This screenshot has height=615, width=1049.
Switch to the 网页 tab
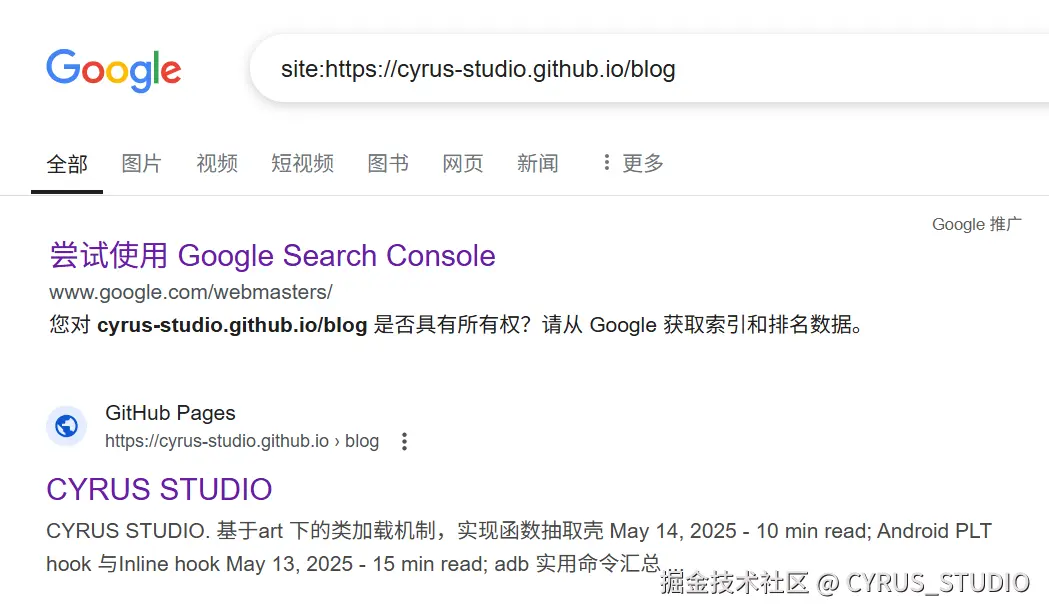(462, 163)
